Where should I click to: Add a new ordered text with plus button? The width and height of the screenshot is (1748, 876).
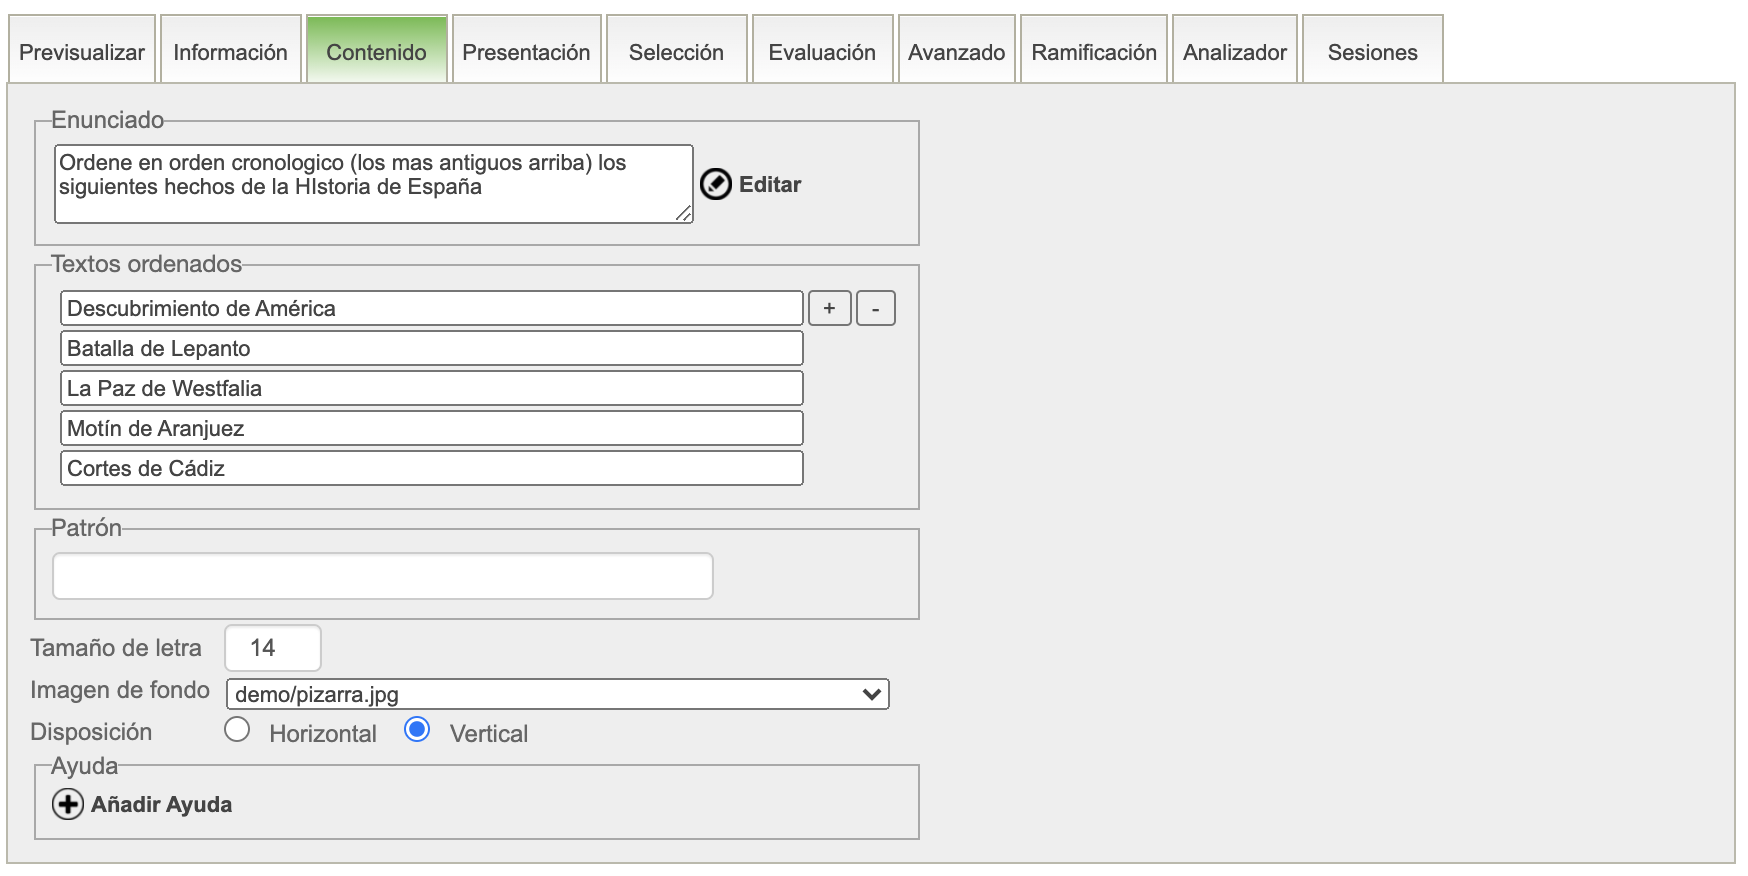coord(829,308)
